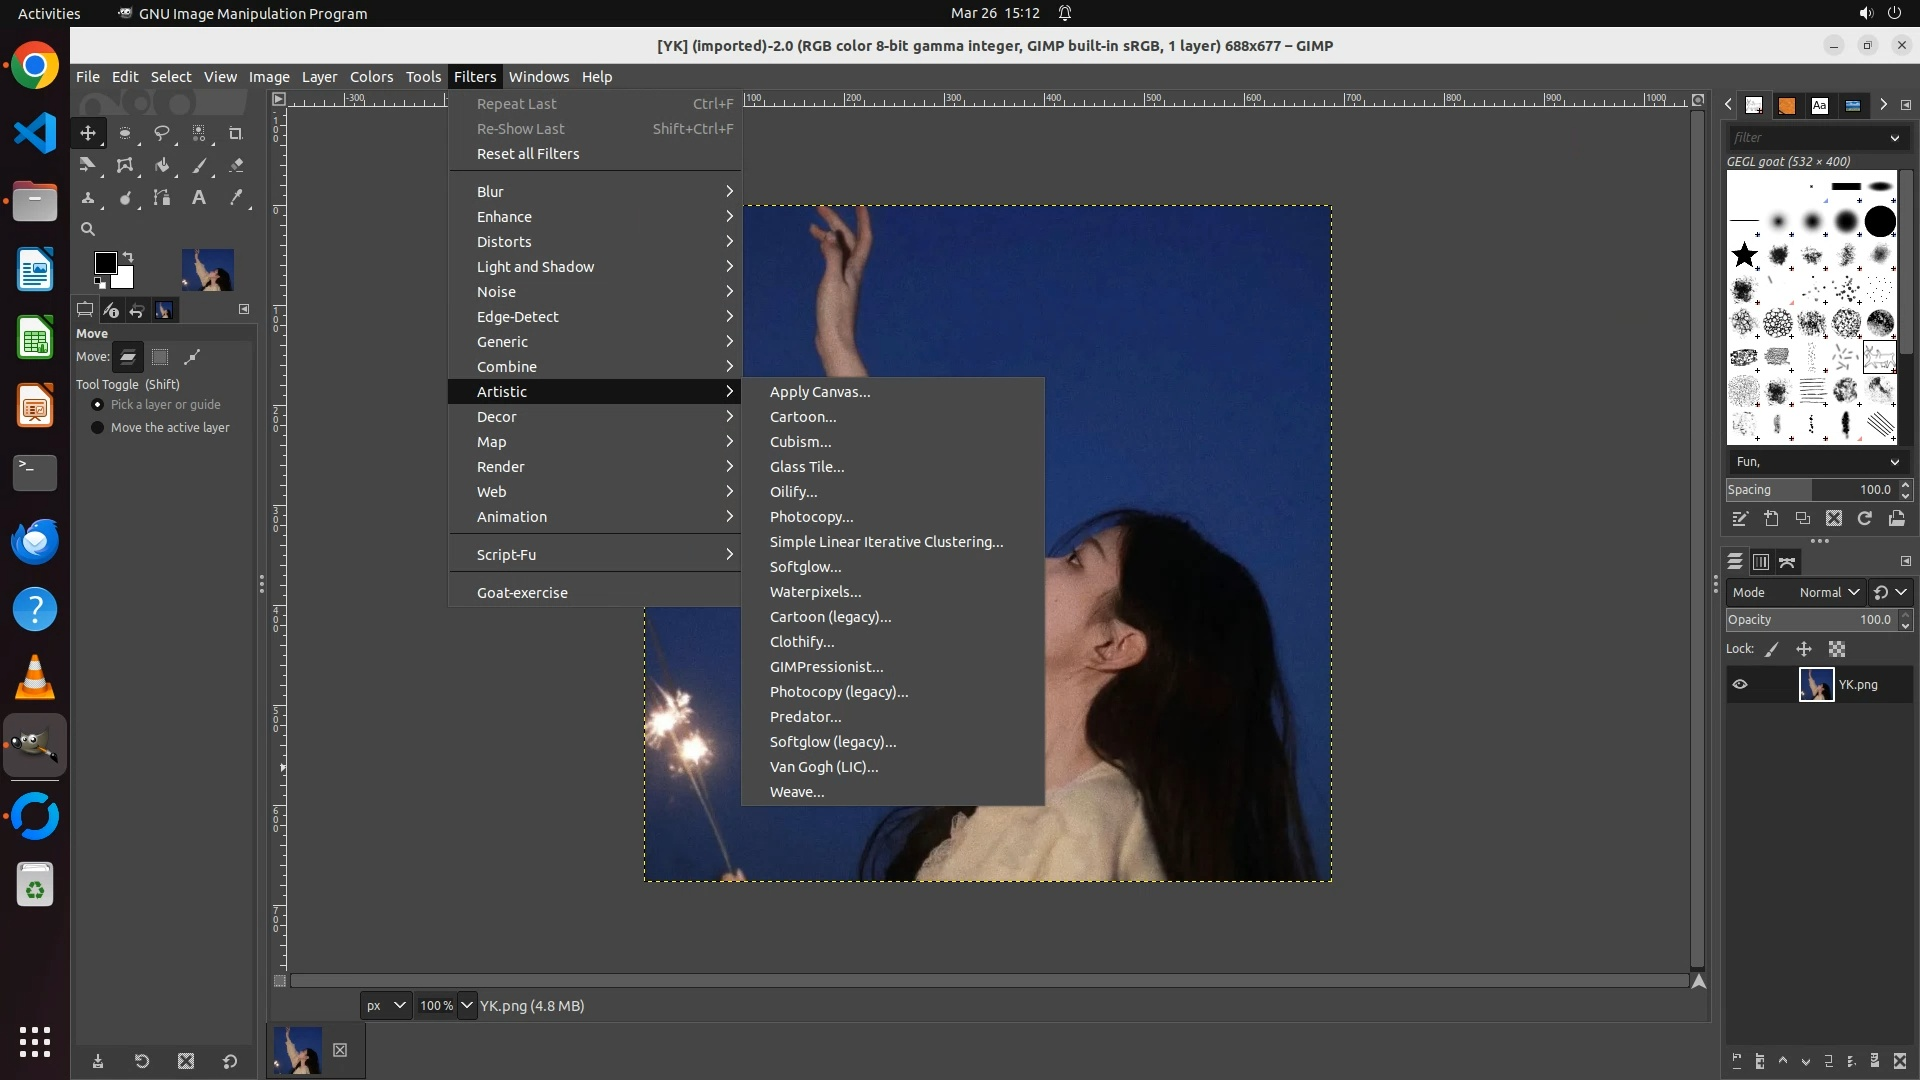This screenshot has height=1080, width=1920.
Task: Click Reset all Filters
Action: coord(527,154)
